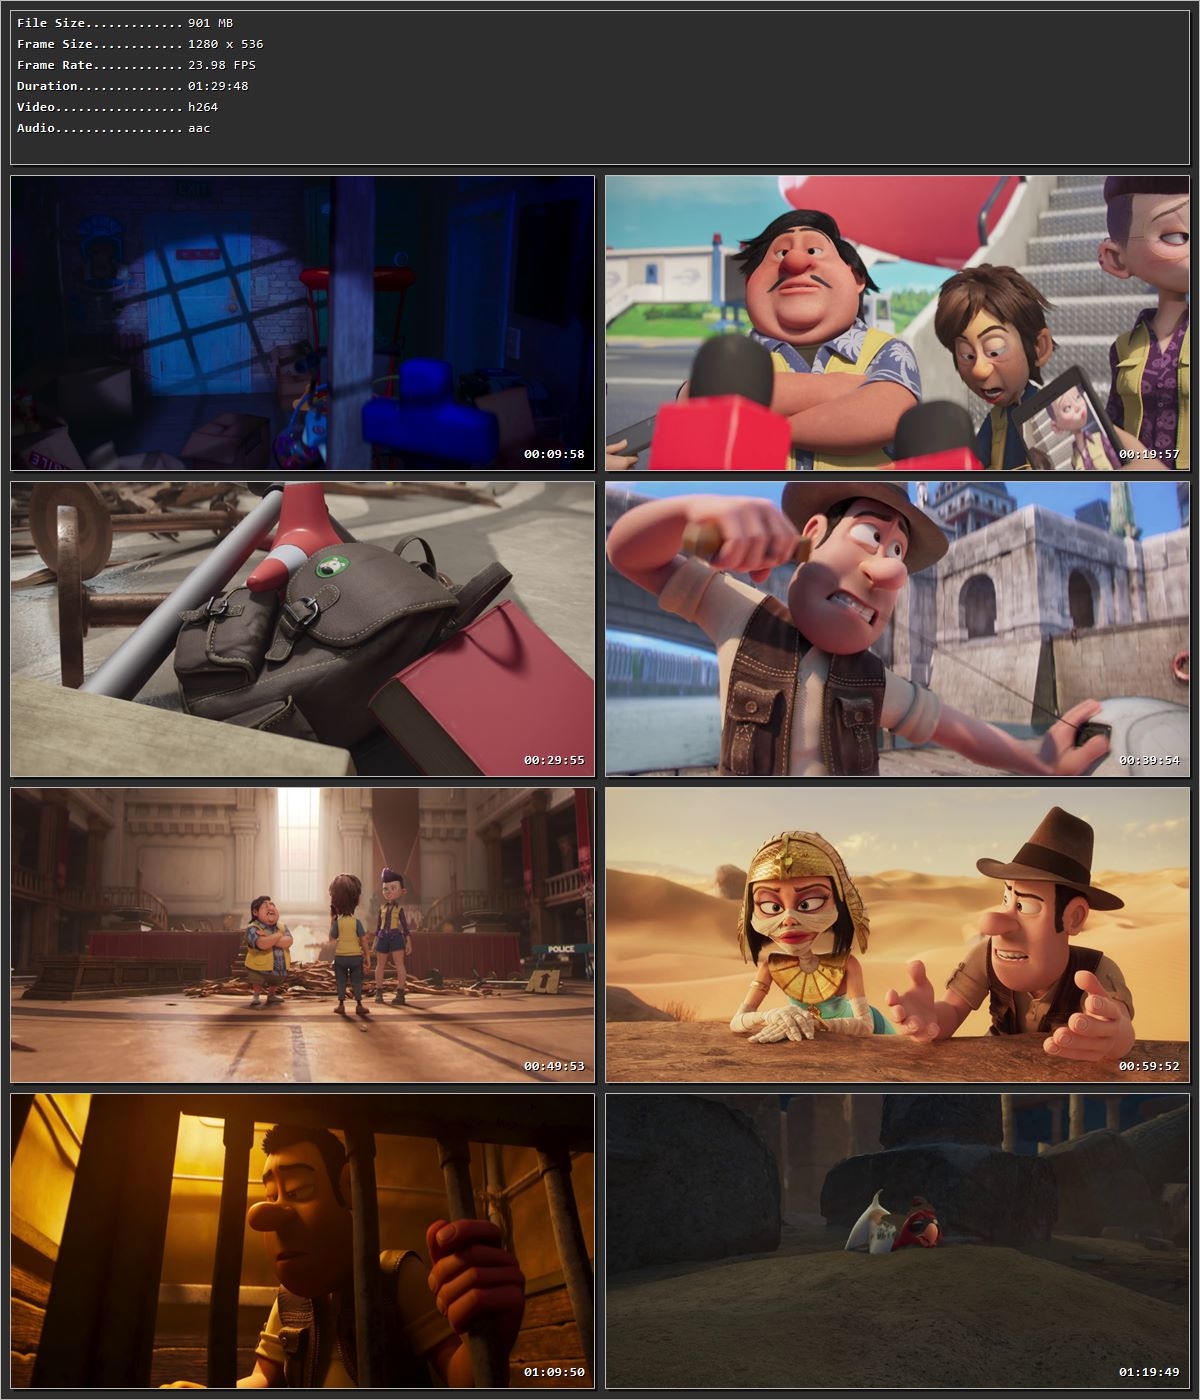The width and height of the screenshot is (1200, 1400).
Task: Open the 00:09:58 flashlight scene thumbnail
Action: [300, 322]
